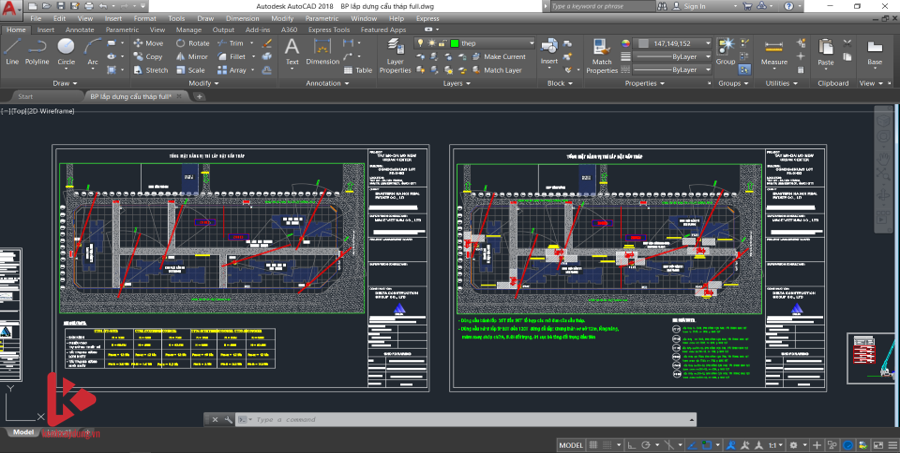Activate the Rotate tool
900x453 pixels.
[192, 43]
